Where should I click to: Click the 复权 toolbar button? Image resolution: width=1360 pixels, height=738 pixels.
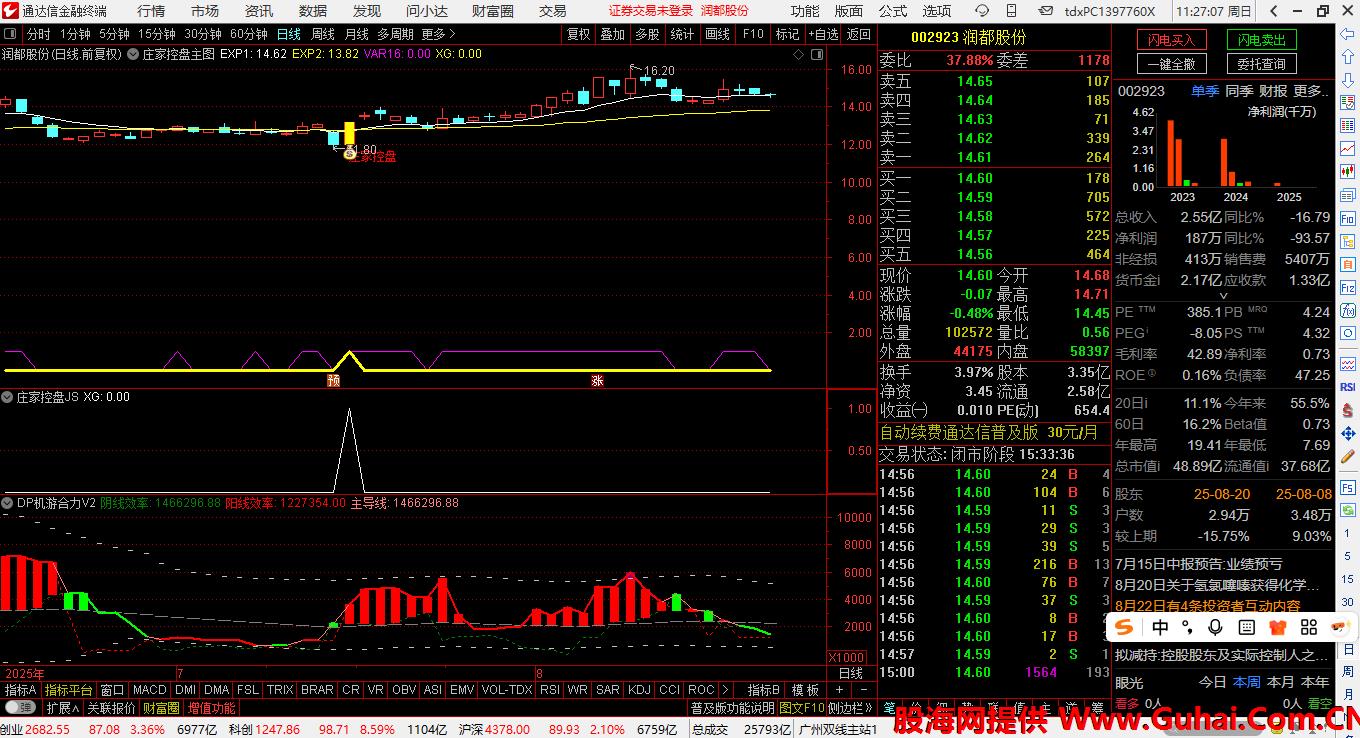[579, 34]
